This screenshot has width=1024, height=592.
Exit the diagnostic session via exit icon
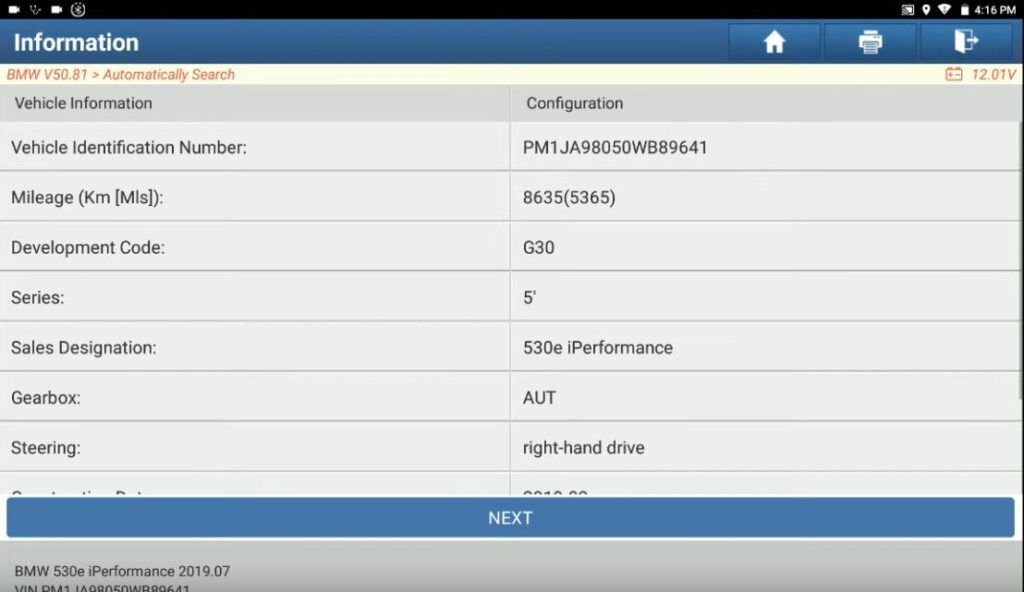pos(965,42)
